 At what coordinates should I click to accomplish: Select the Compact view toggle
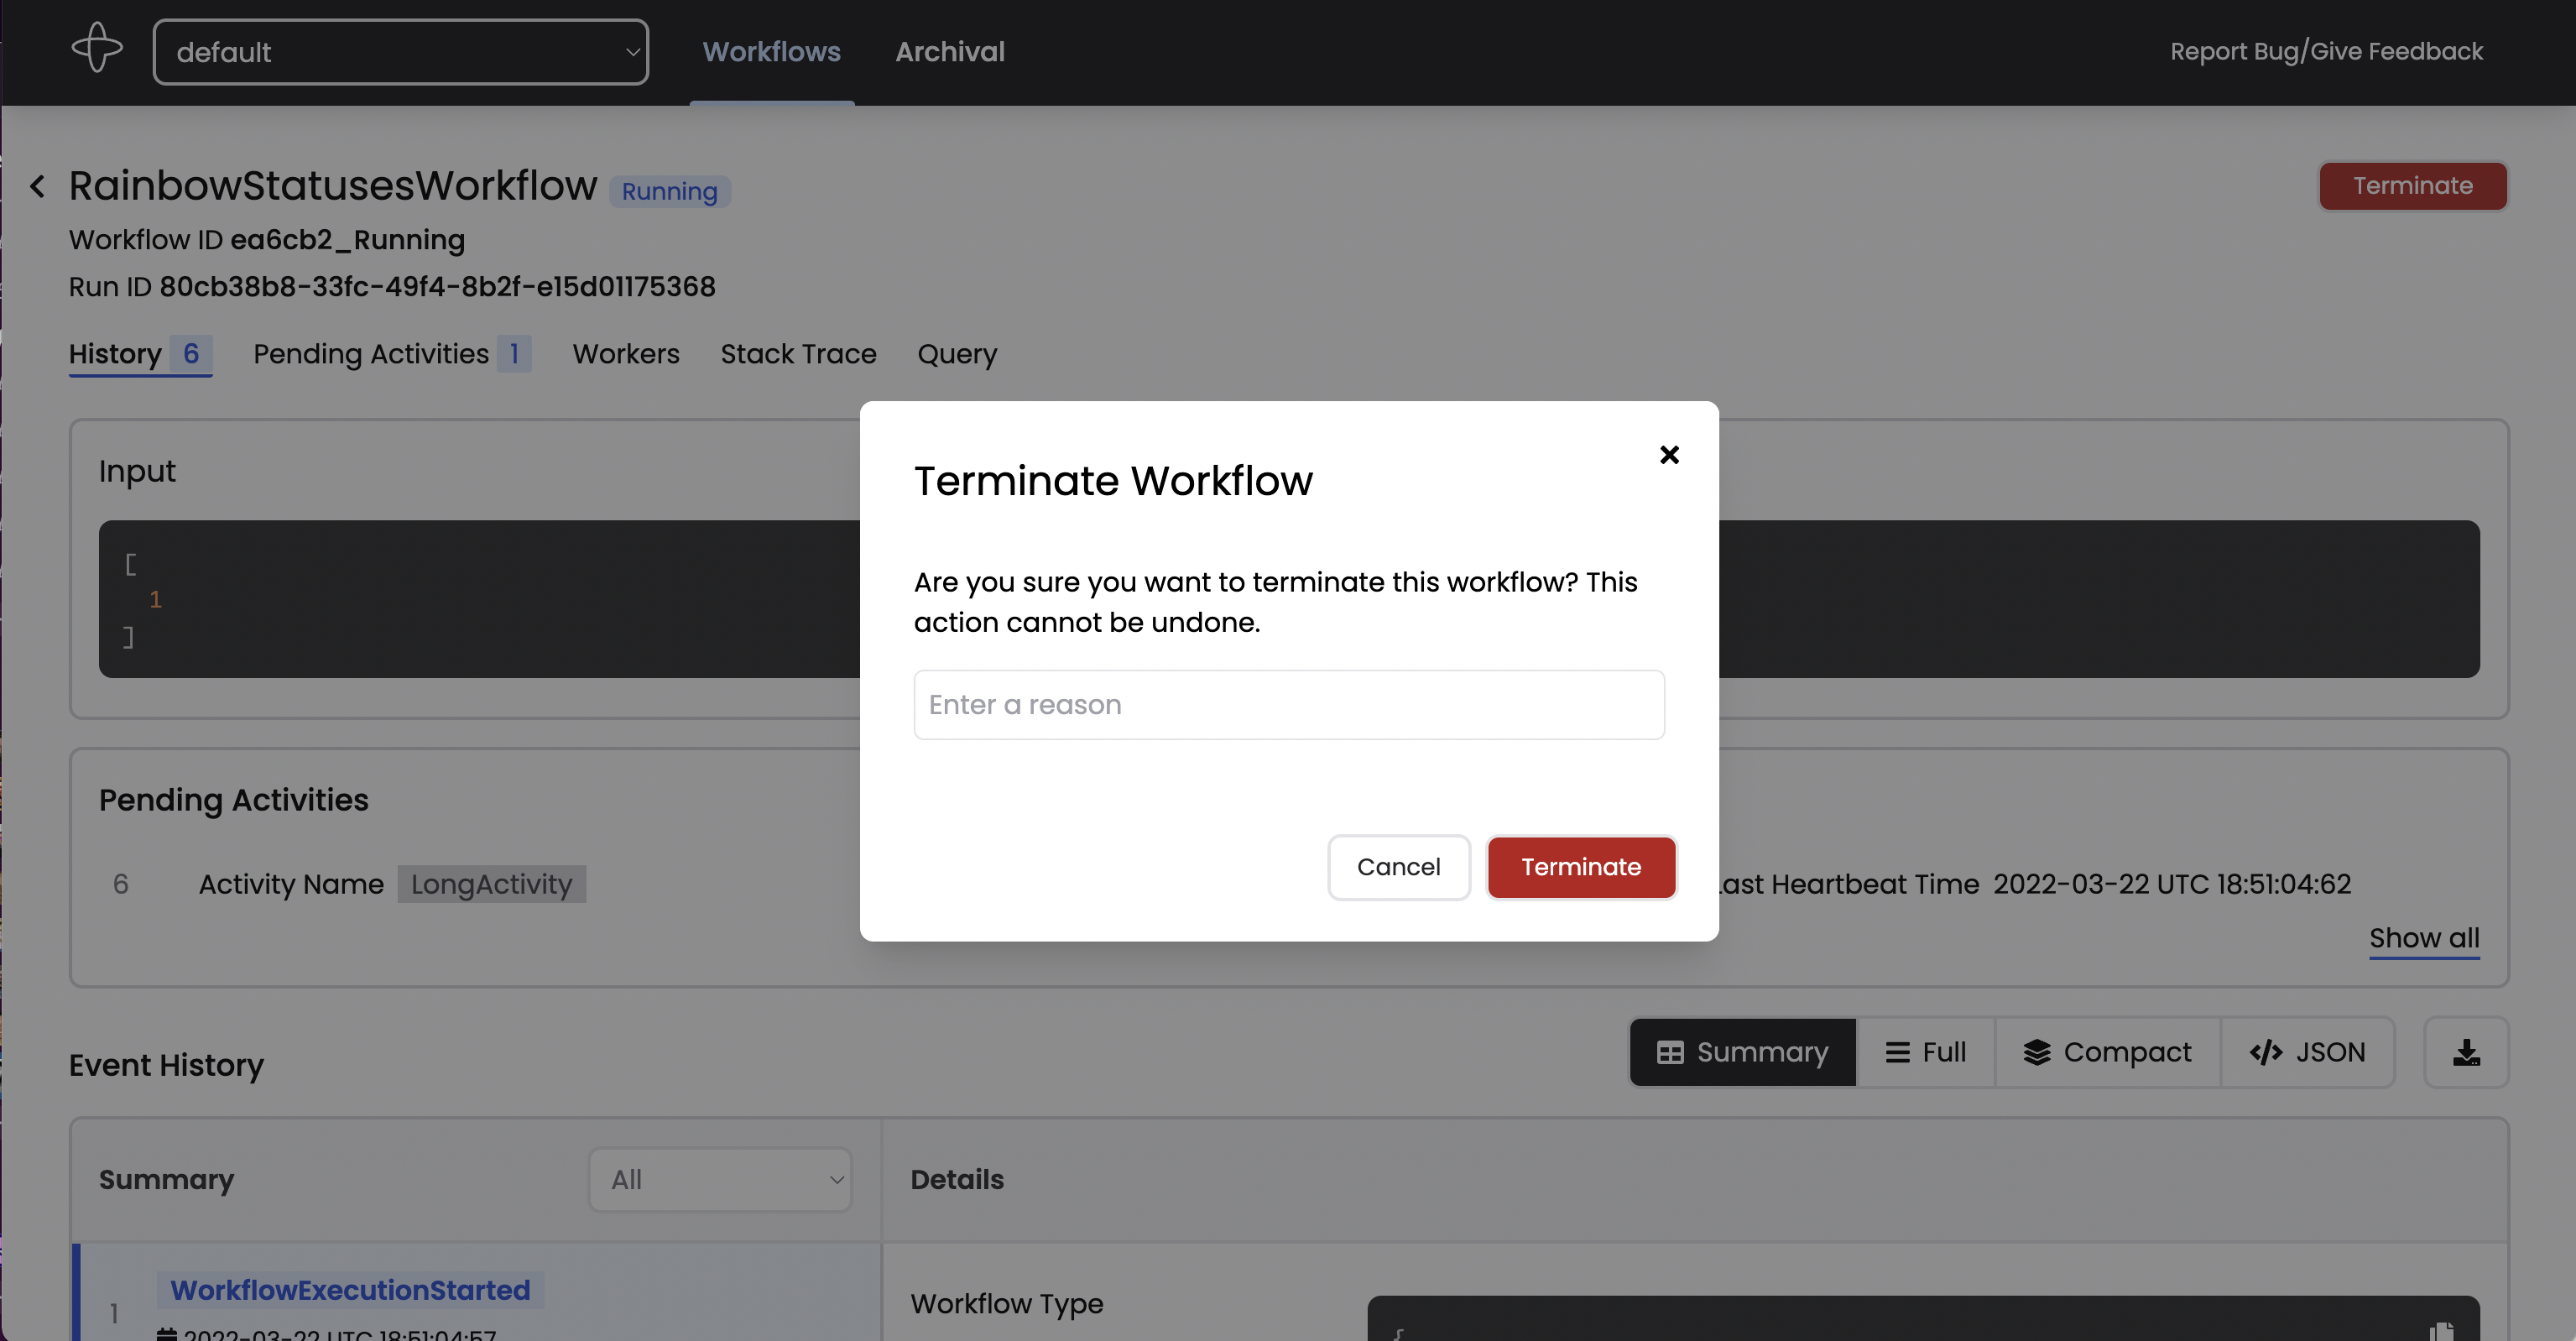point(2107,1052)
